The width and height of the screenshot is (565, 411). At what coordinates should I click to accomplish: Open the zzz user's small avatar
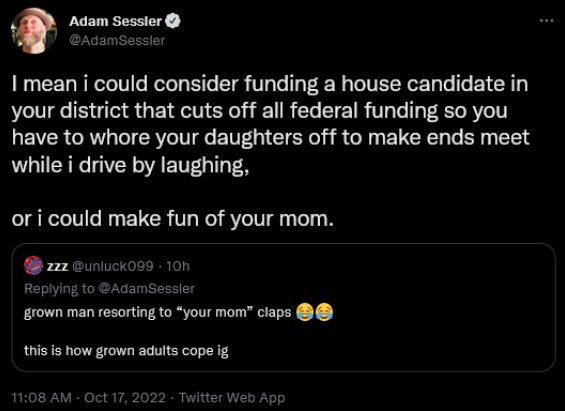[34, 265]
